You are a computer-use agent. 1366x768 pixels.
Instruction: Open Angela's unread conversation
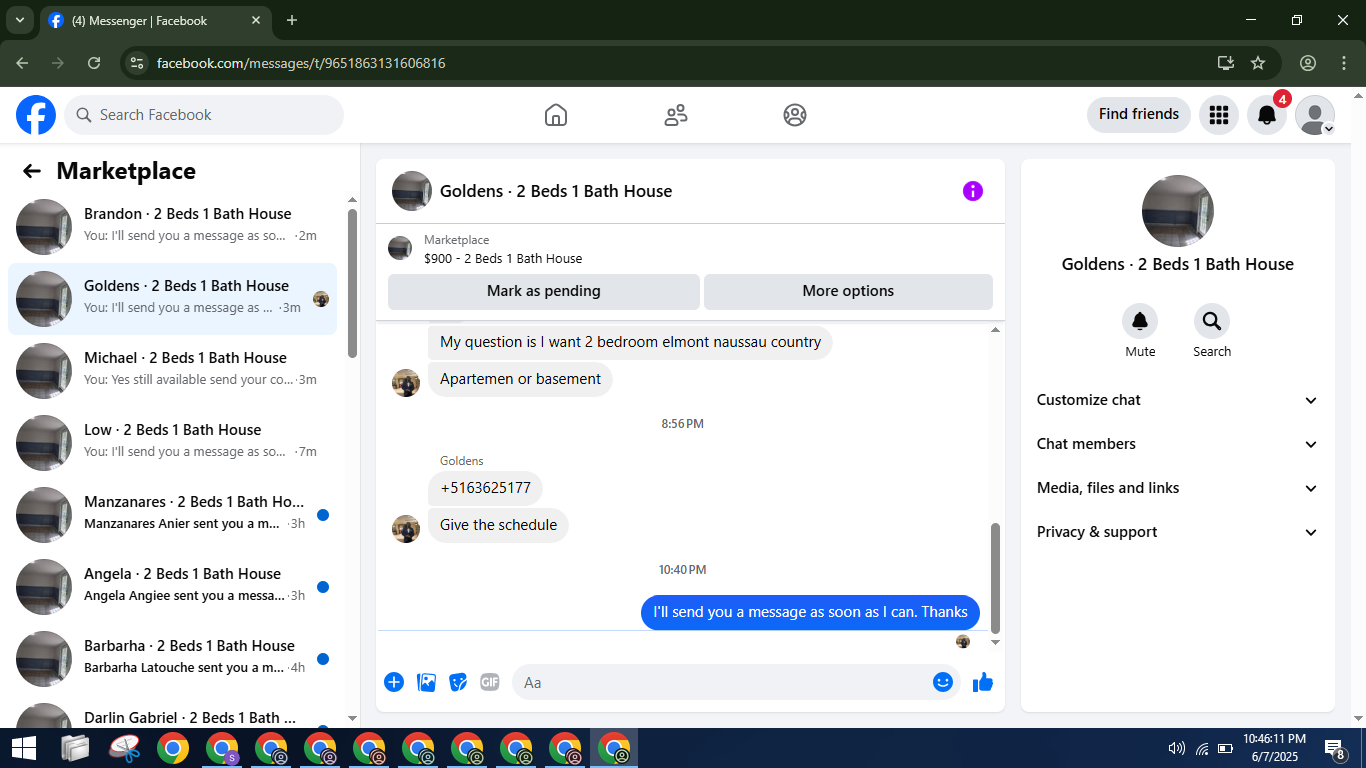coord(172,587)
